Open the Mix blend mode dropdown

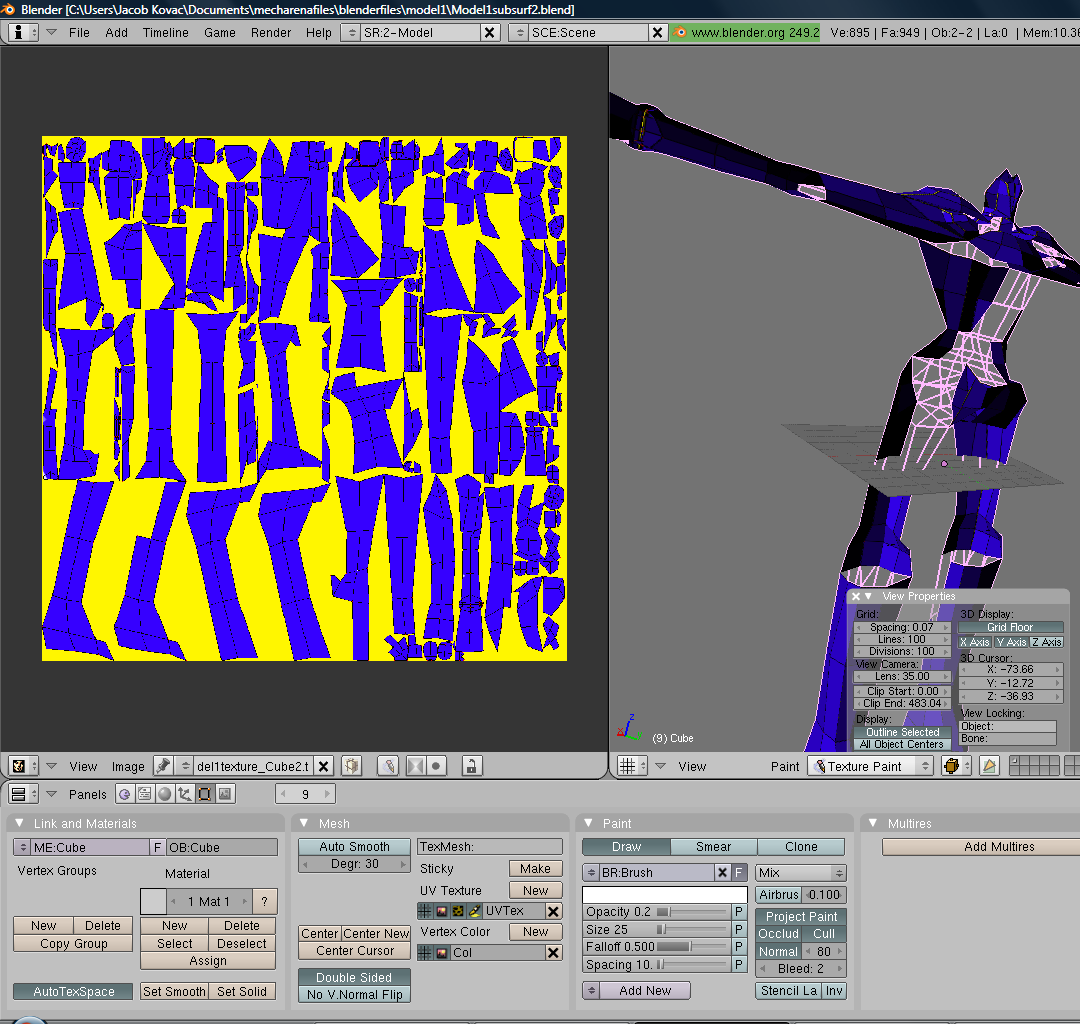pyautogui.click(x=800, y=873)
